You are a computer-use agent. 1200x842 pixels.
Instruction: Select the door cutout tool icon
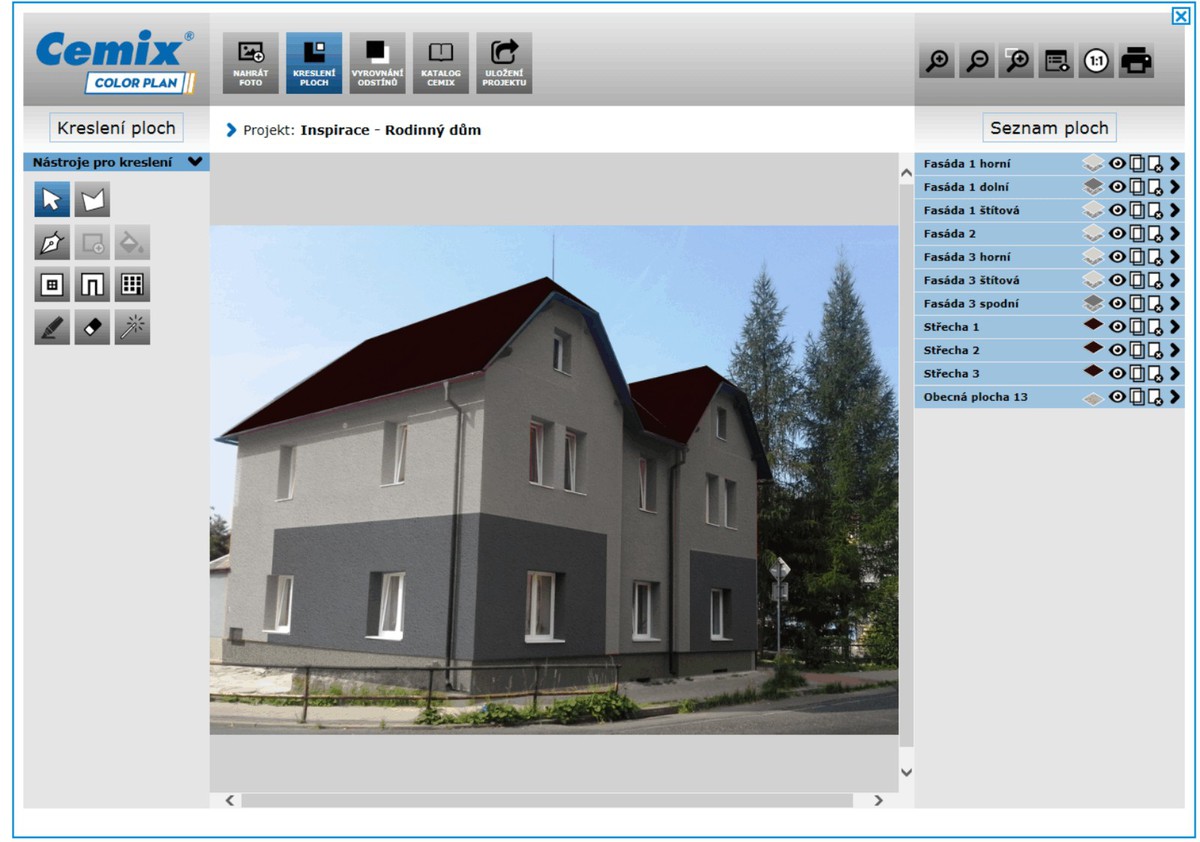(x=92, y=285)
